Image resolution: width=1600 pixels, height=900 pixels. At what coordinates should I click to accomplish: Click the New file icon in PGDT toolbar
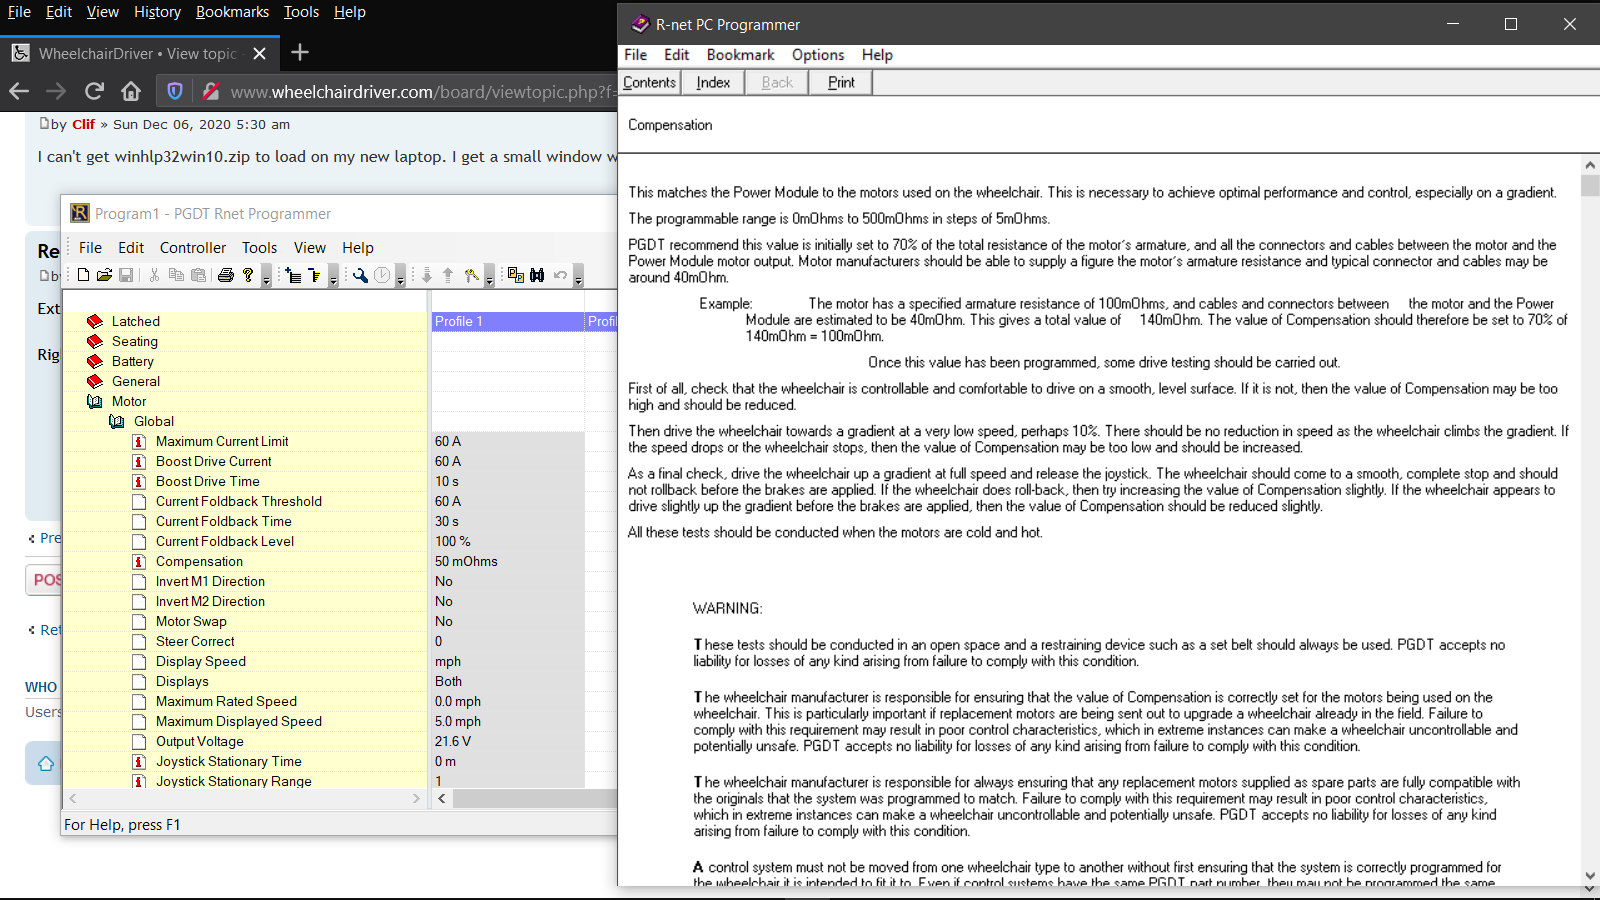pos(84,275)
